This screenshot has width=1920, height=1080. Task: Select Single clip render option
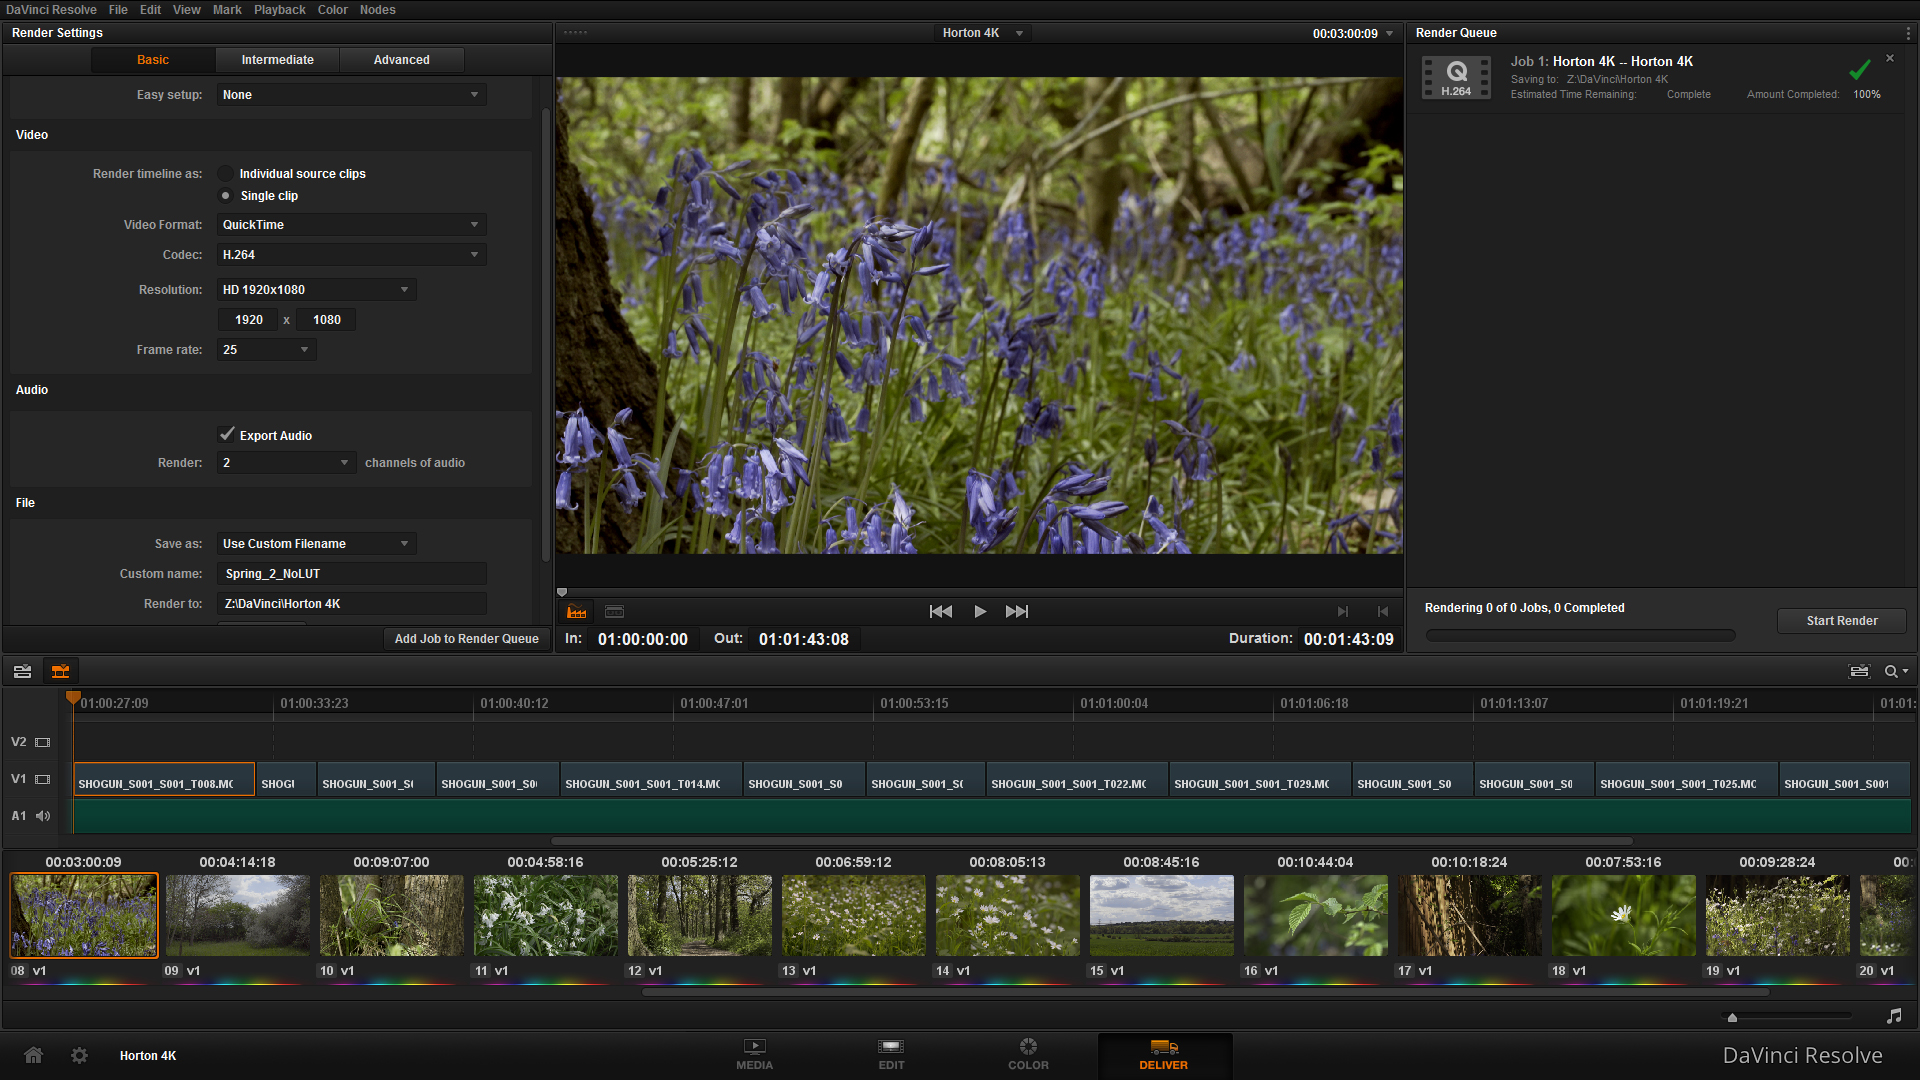tap(226, 196)
